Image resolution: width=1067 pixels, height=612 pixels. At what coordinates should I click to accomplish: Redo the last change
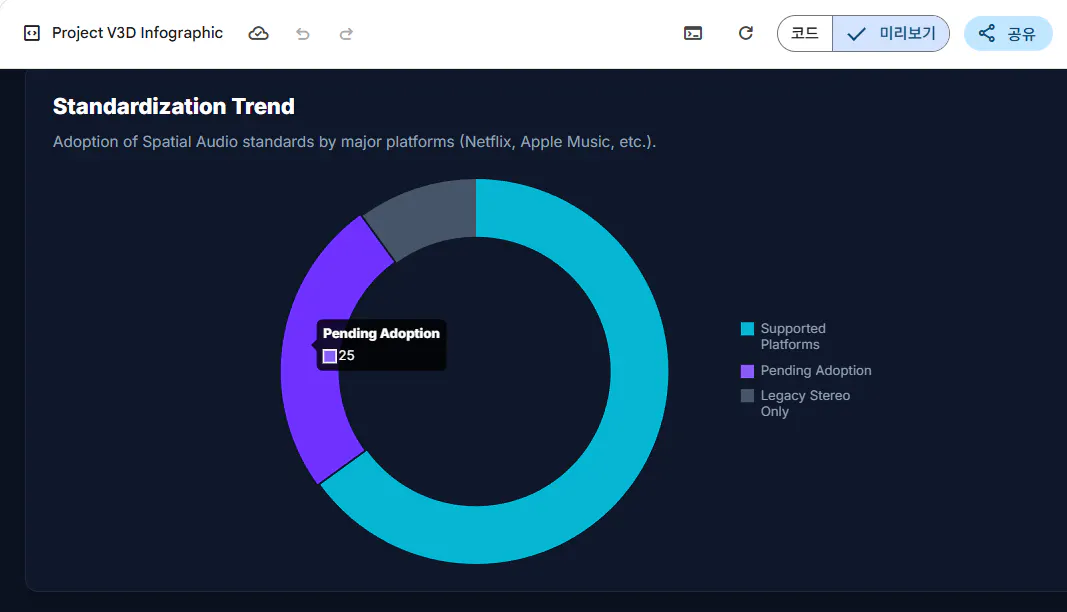346,33
